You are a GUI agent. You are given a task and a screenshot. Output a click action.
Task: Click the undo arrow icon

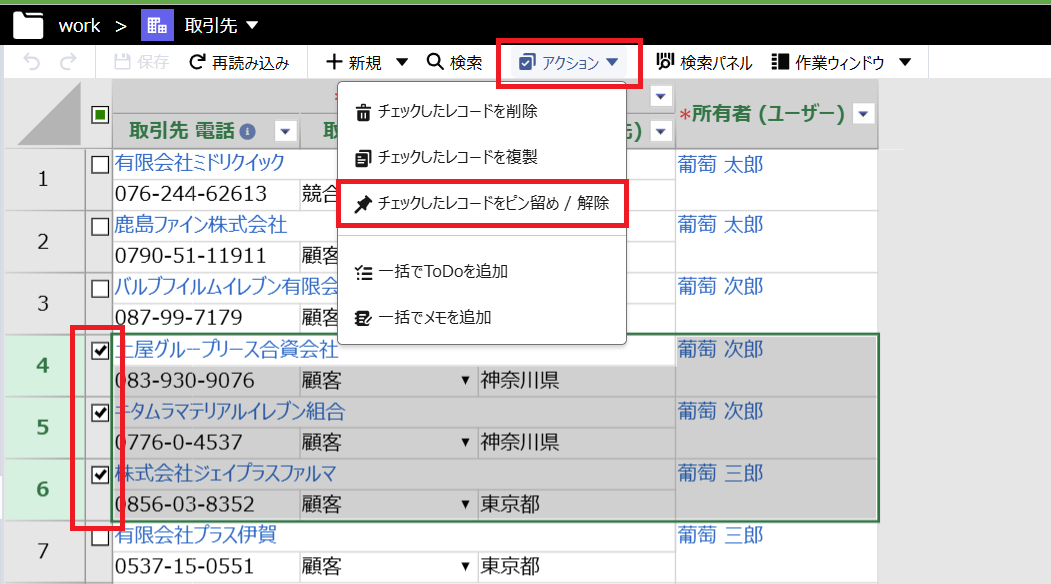(32, 62)
